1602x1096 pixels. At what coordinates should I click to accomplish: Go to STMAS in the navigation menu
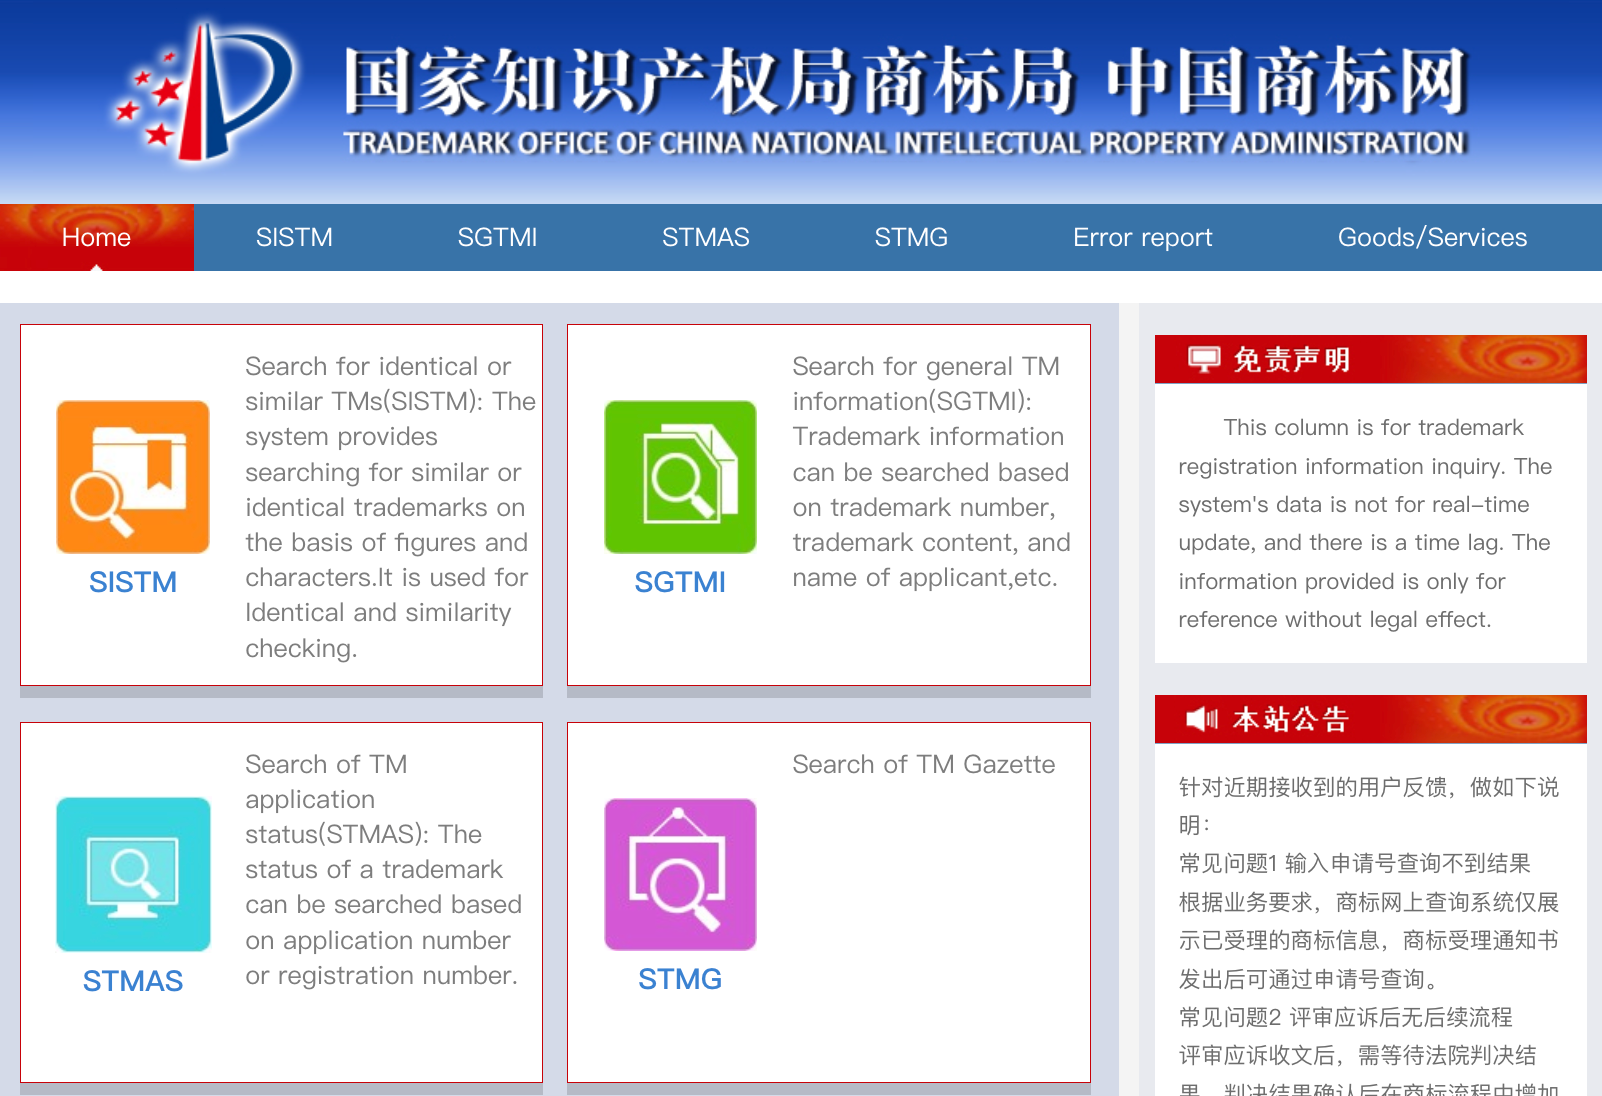click(x=705, y=237)
